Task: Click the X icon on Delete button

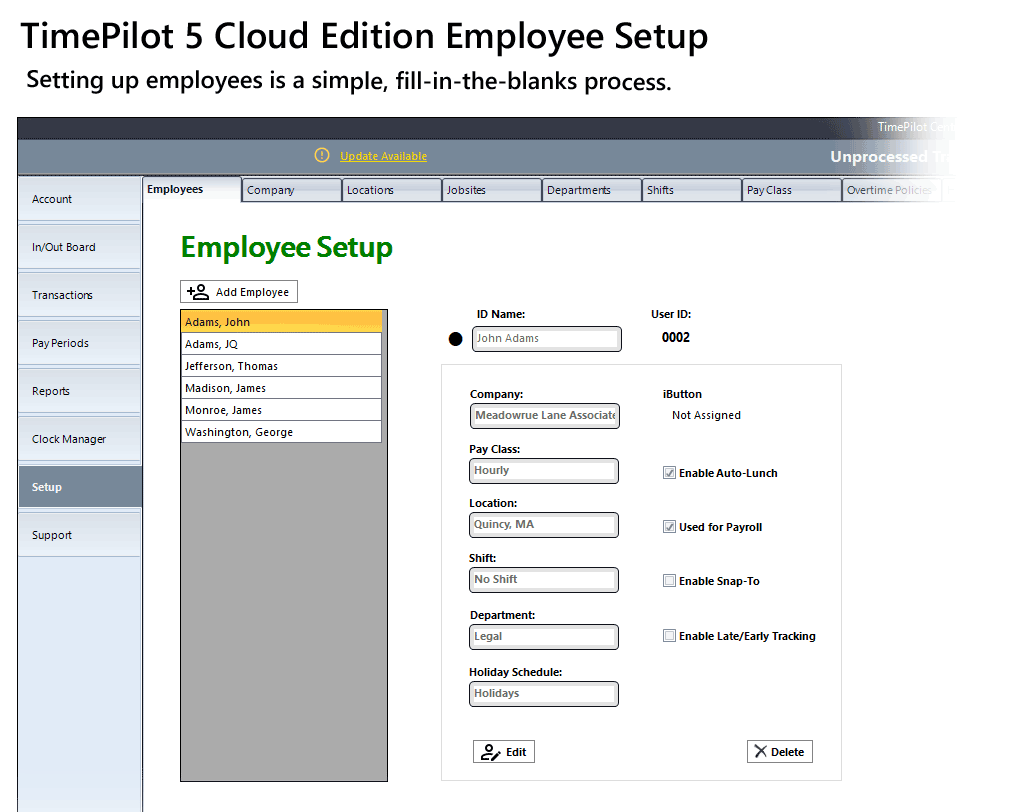Action: pyautogui.click(x=761, y=752)
